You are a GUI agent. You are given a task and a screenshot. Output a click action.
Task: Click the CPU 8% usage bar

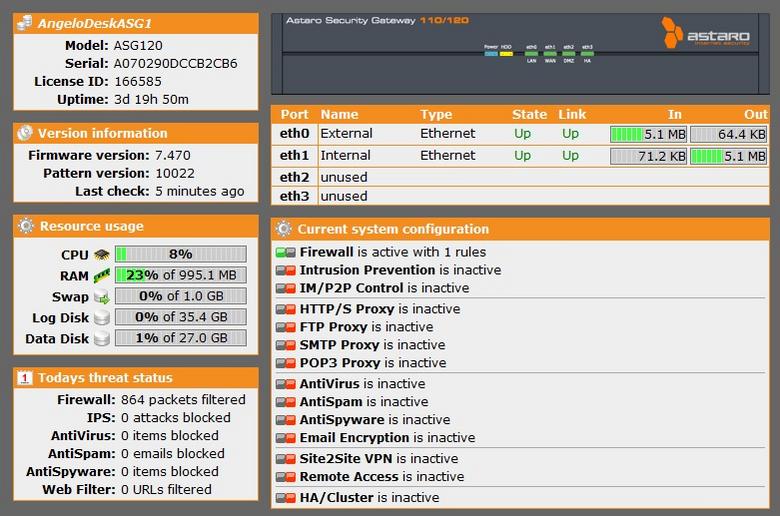pos(181,254)
